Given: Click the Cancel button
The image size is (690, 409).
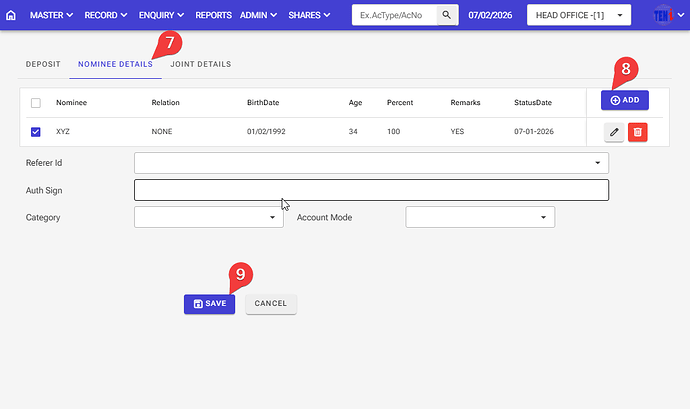Looking at the screenshot, I should point(271,304).
